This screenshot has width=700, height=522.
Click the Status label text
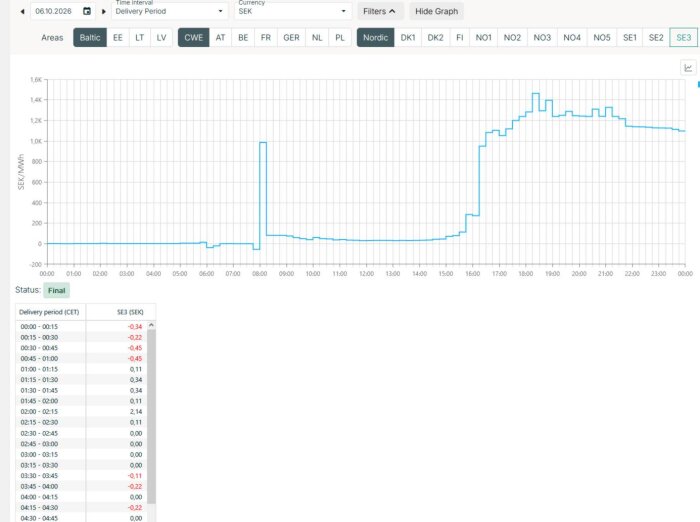tap(28, 290)
